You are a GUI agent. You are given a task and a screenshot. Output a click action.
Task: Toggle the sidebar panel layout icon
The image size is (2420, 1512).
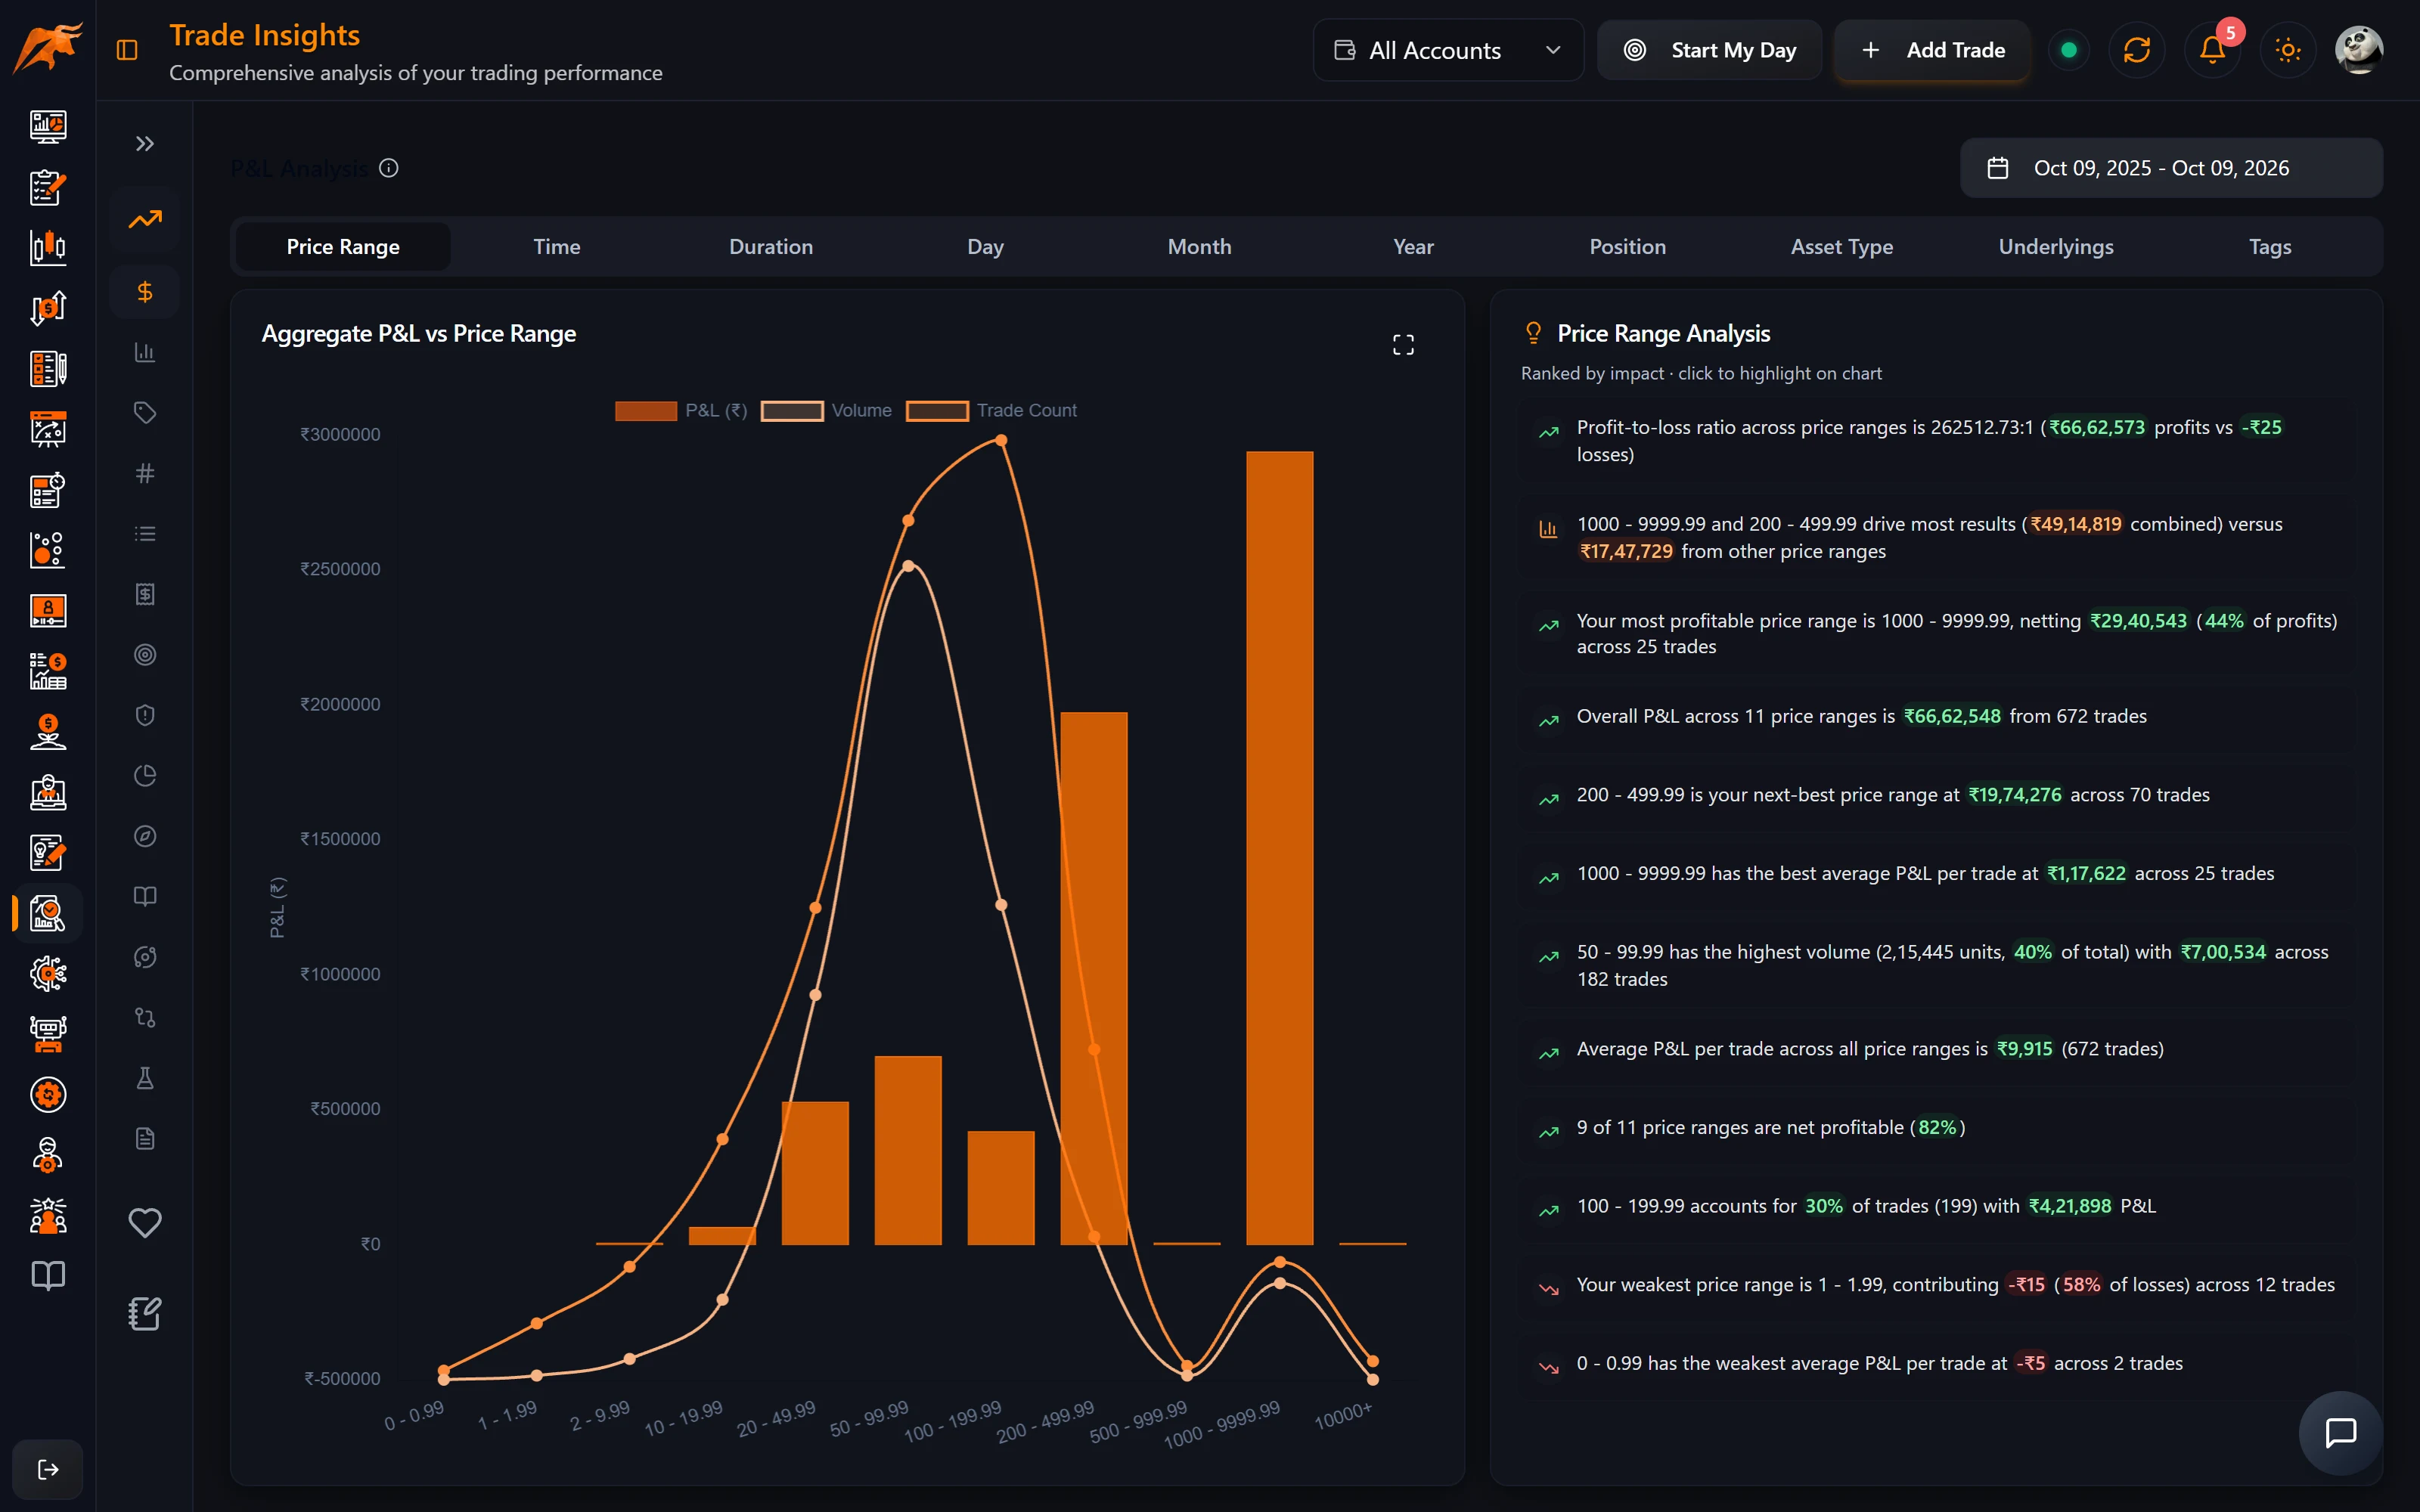click(127, 50)
